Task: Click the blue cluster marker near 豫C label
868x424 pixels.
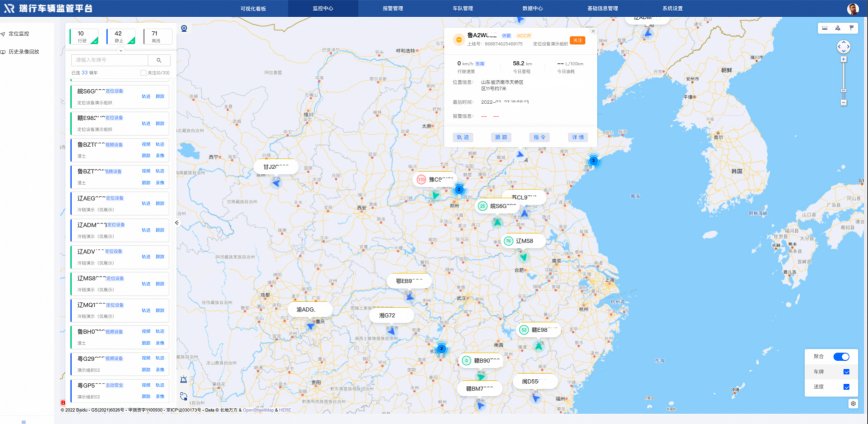Action: click(x=458, y=190)
